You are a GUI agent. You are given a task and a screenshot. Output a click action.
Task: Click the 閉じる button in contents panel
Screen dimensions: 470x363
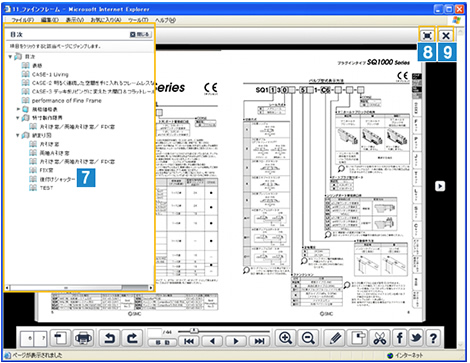140,34
